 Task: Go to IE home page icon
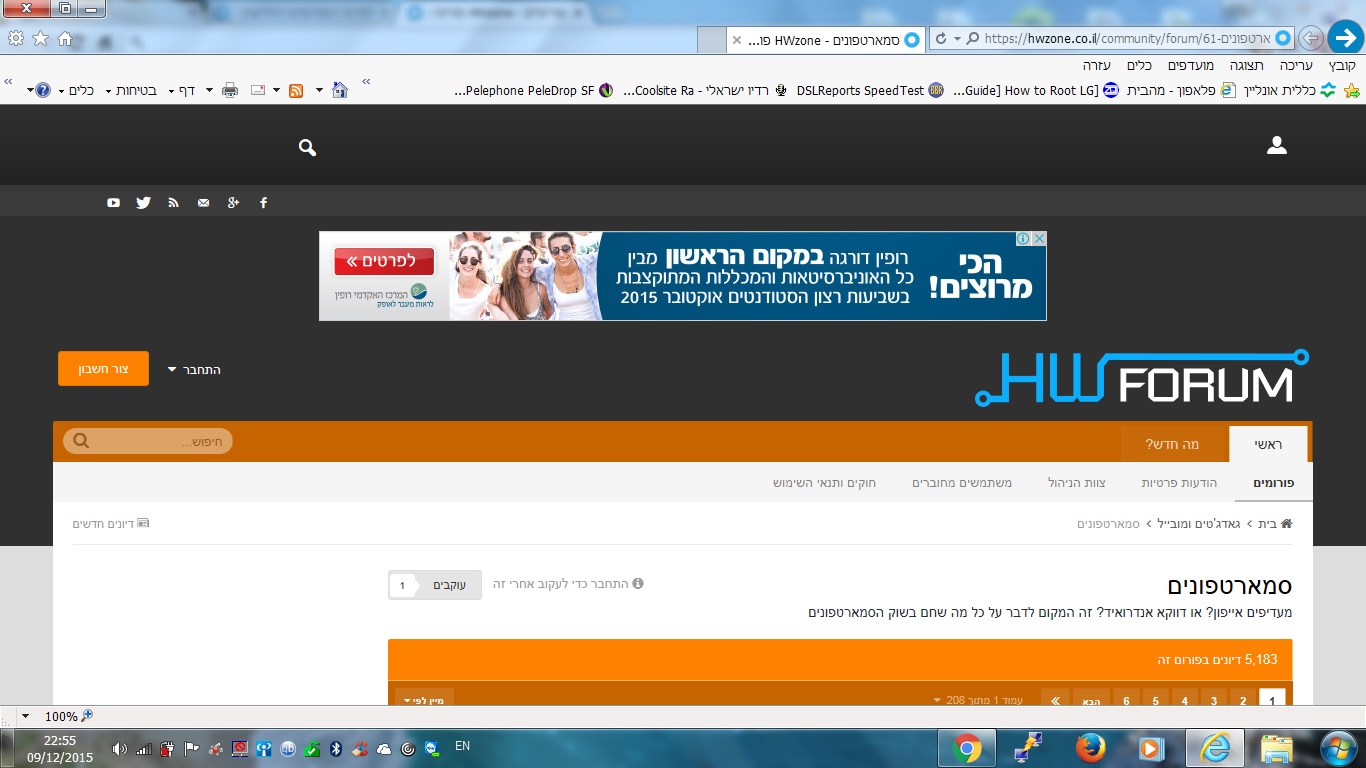click(x=65, y=38)
